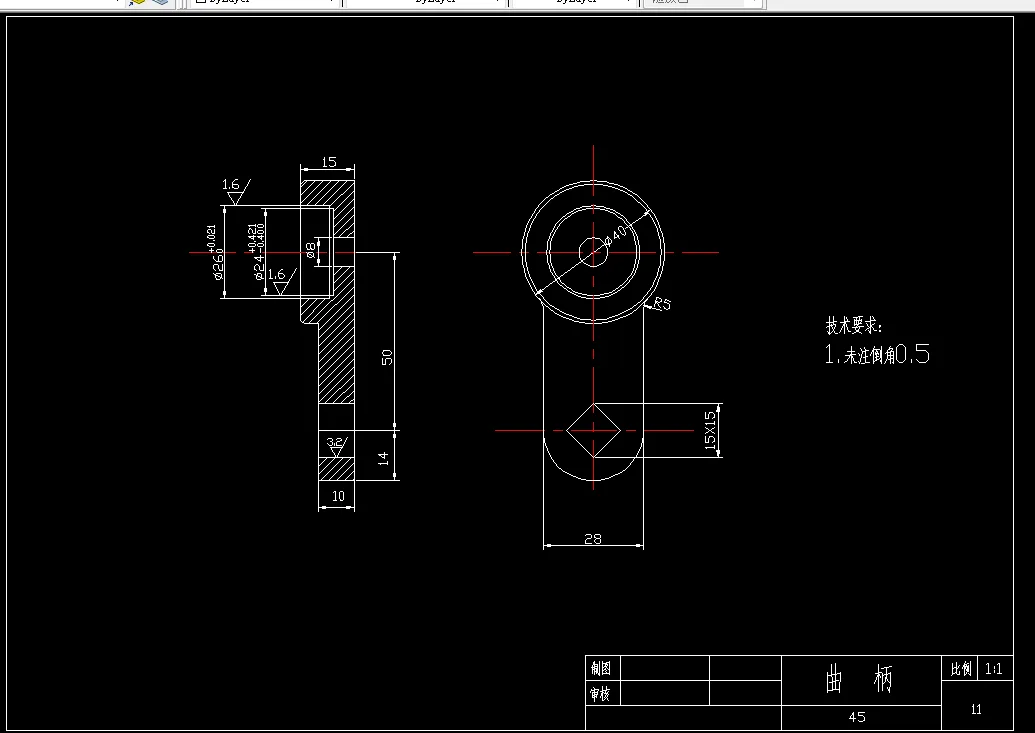Select the 1.6 roughness symbol beside ø24
Viewport: 1035px width, 733px height.
tap(282, 281)
